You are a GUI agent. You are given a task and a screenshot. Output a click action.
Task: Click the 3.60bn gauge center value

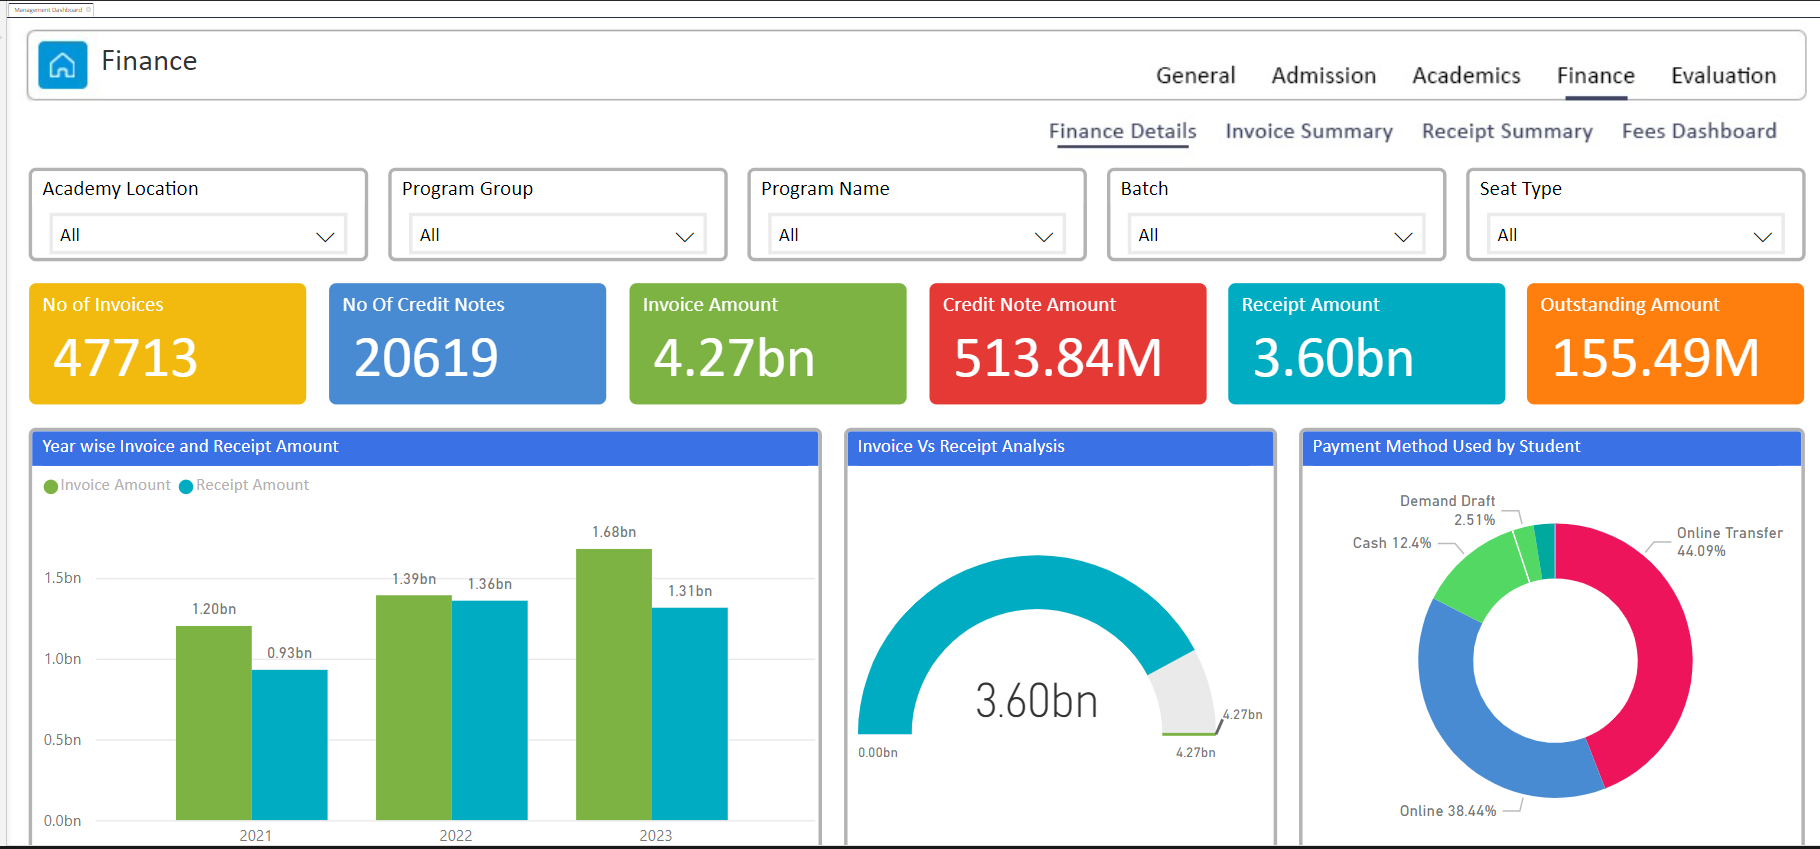(1036, 701)
